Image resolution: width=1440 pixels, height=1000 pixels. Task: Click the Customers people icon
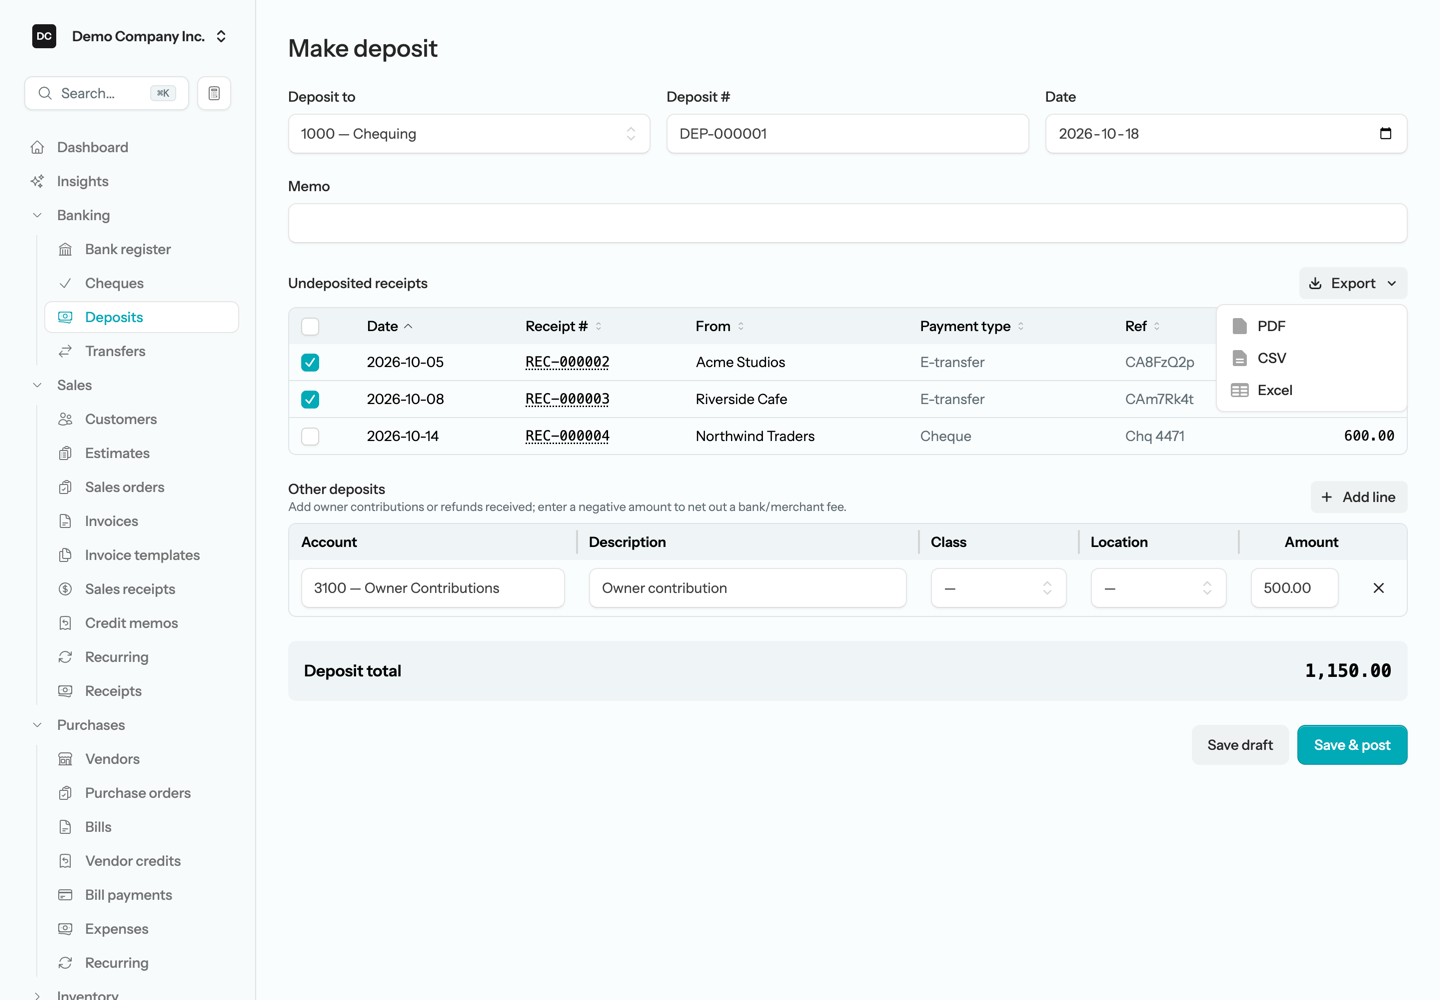pos(65,419)
